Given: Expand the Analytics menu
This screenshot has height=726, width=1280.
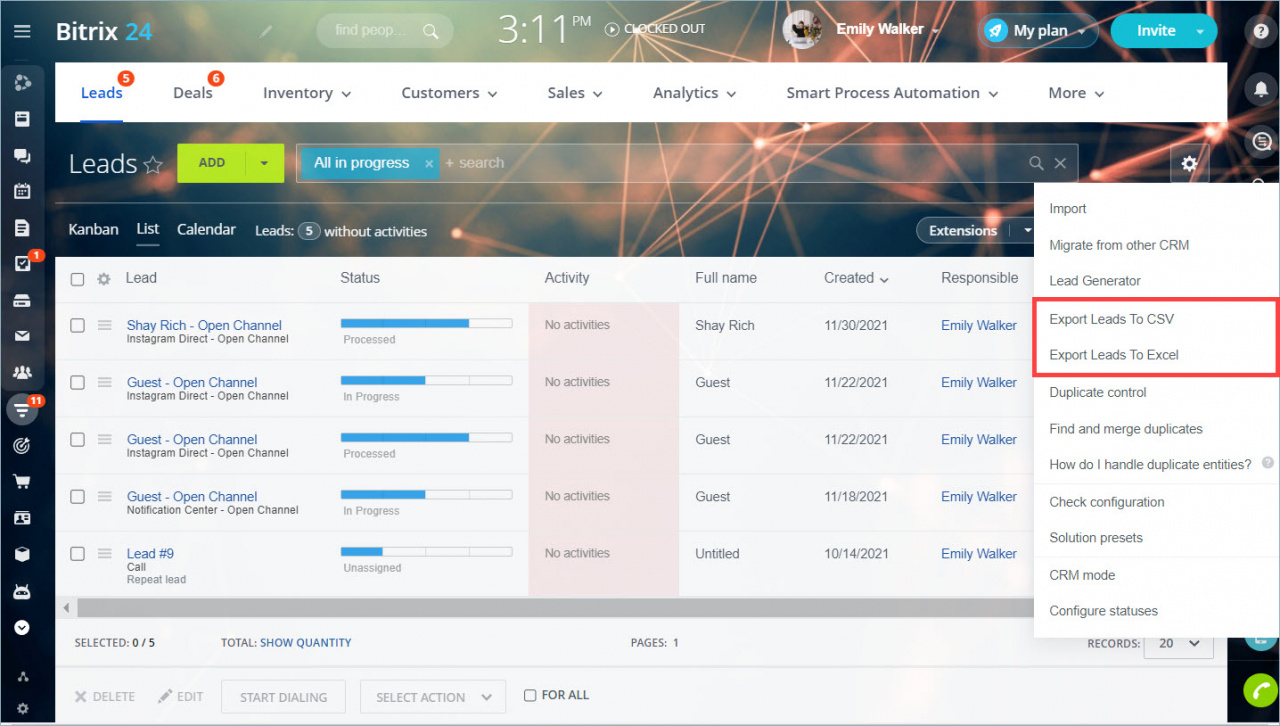Looking at the screenshot, I should (x=694, y=93).
